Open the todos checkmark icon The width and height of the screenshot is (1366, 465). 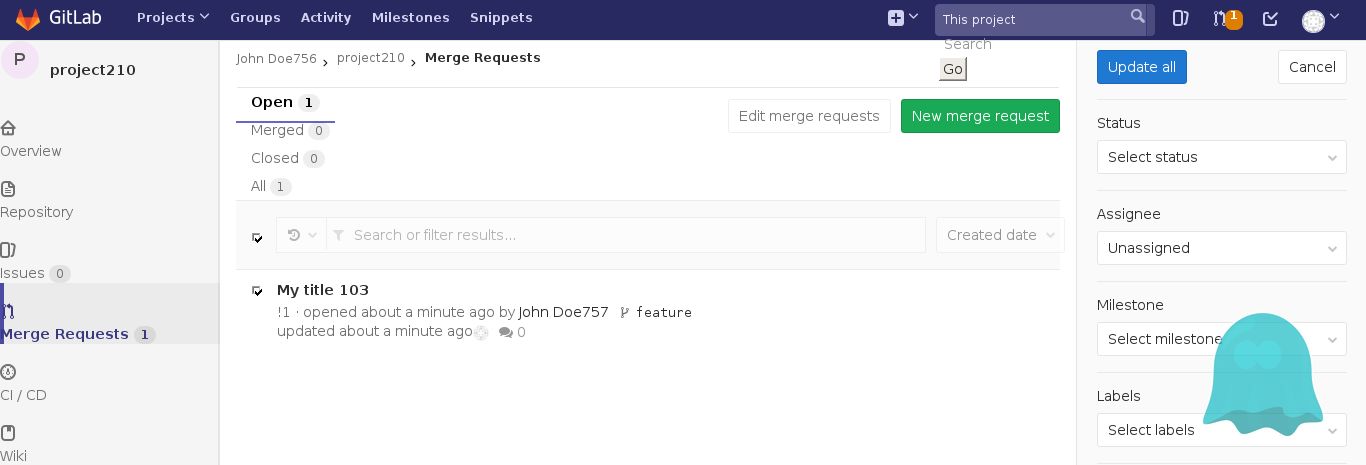[1270, 18]
